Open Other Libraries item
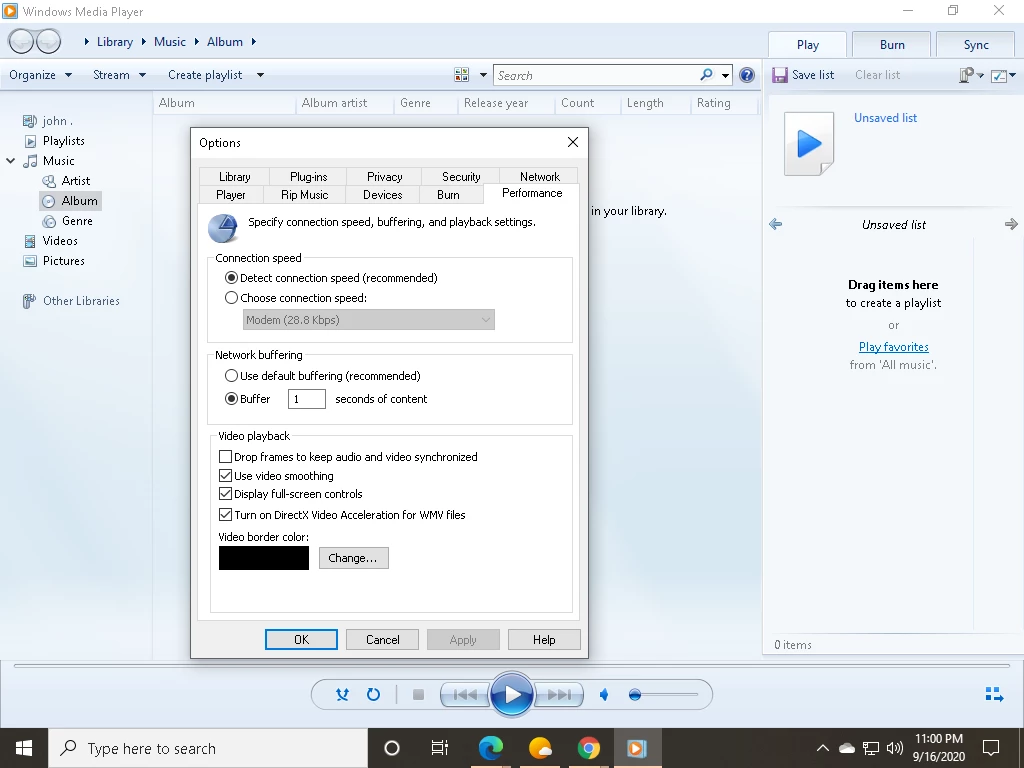Screen dimensions: 1024x768 click(x=81, y=301)
